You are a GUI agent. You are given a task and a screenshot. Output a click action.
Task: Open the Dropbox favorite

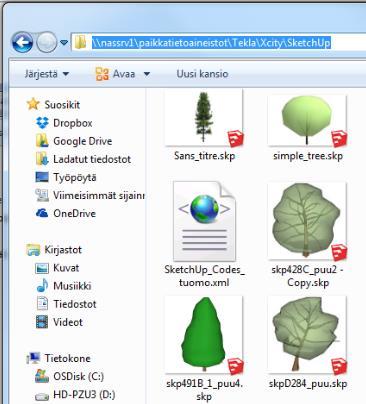pos(73,123)
